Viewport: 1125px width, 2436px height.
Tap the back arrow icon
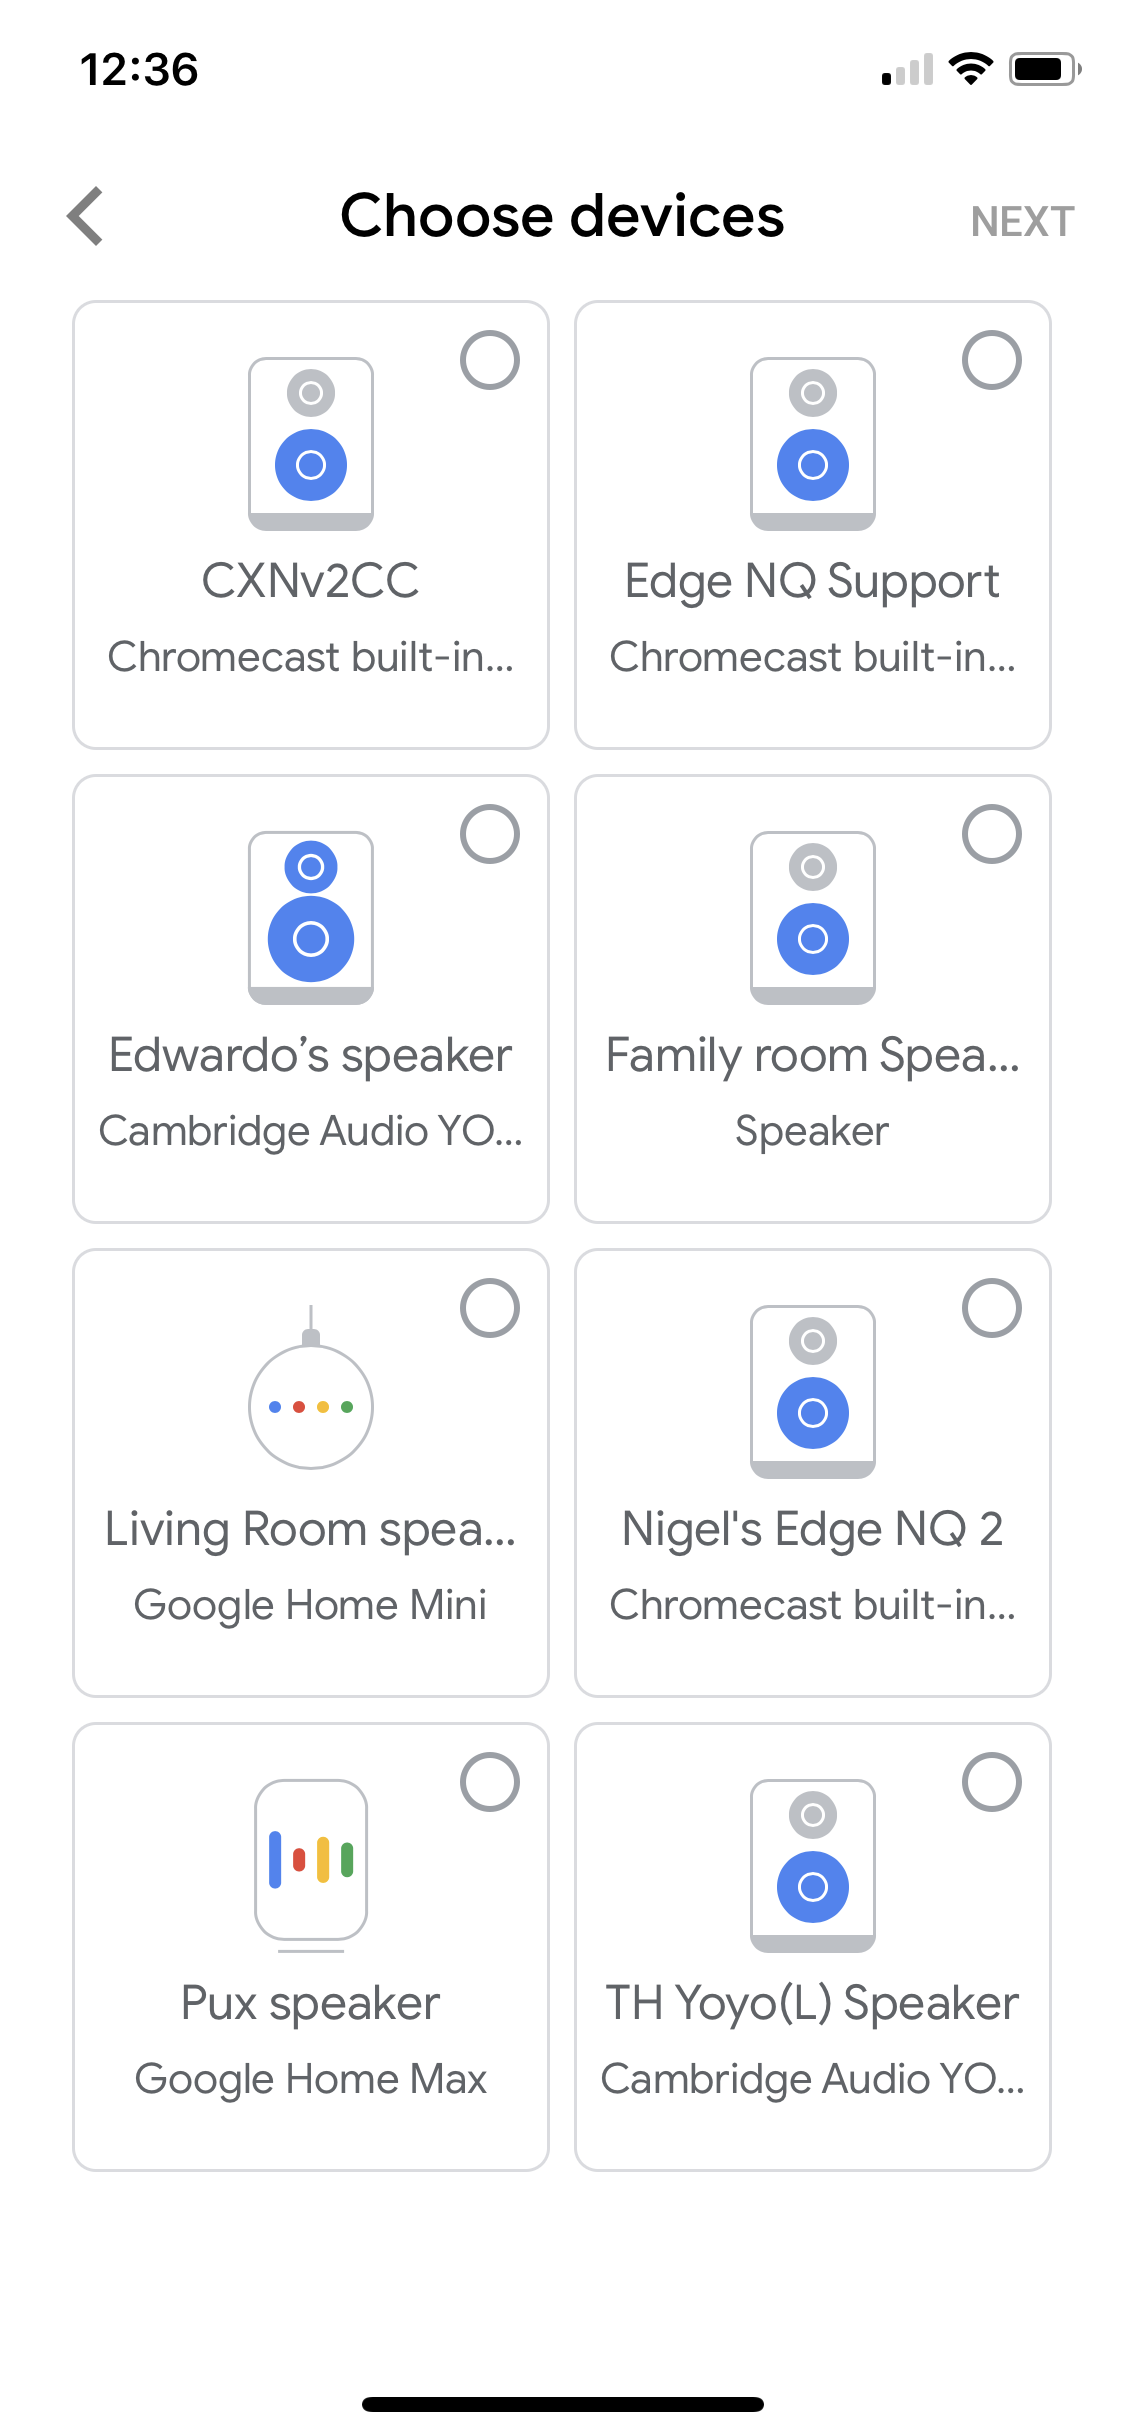point(86,216)
